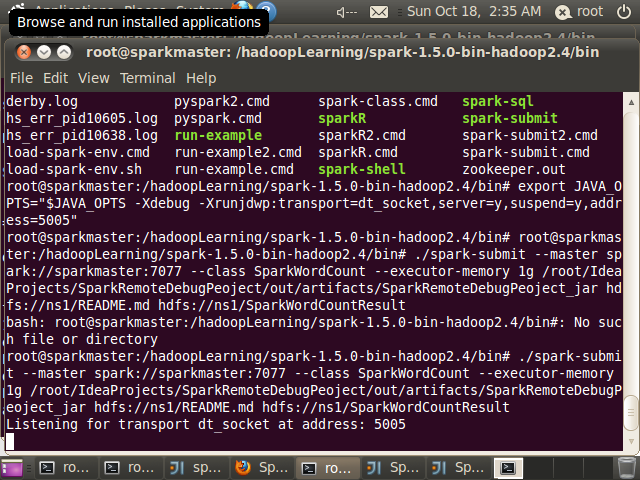Image resolution: width=640 pixels, height=480 pixels.
Task: Click the blue help question mark launcher
Action: click(266, 10)
